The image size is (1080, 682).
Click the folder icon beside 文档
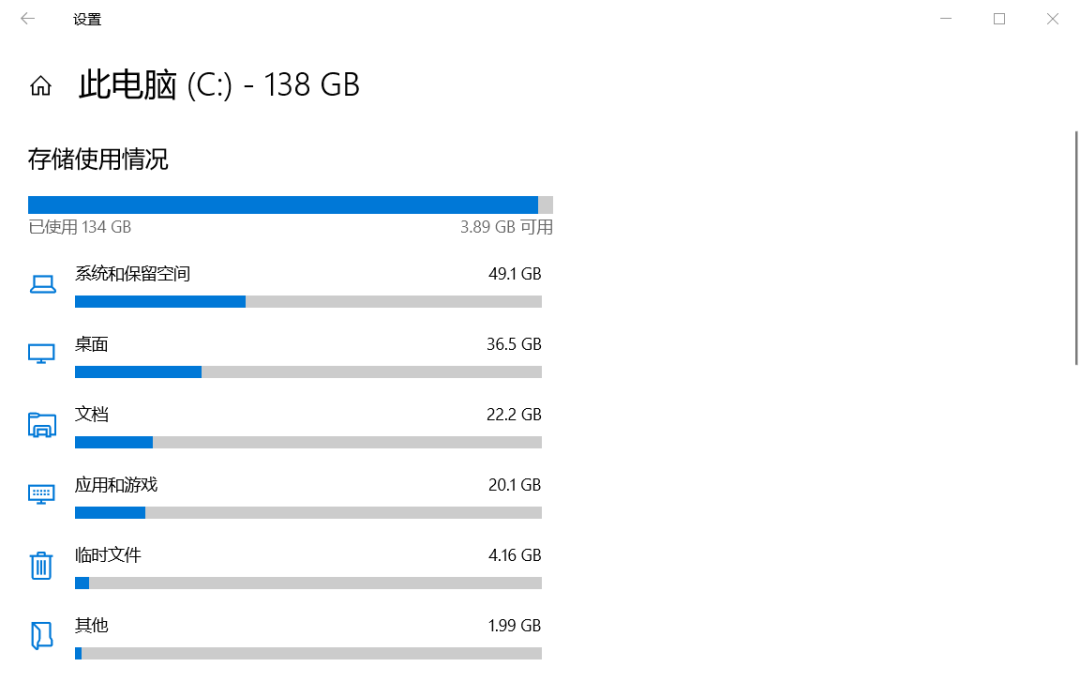click(x=42, y=424)
